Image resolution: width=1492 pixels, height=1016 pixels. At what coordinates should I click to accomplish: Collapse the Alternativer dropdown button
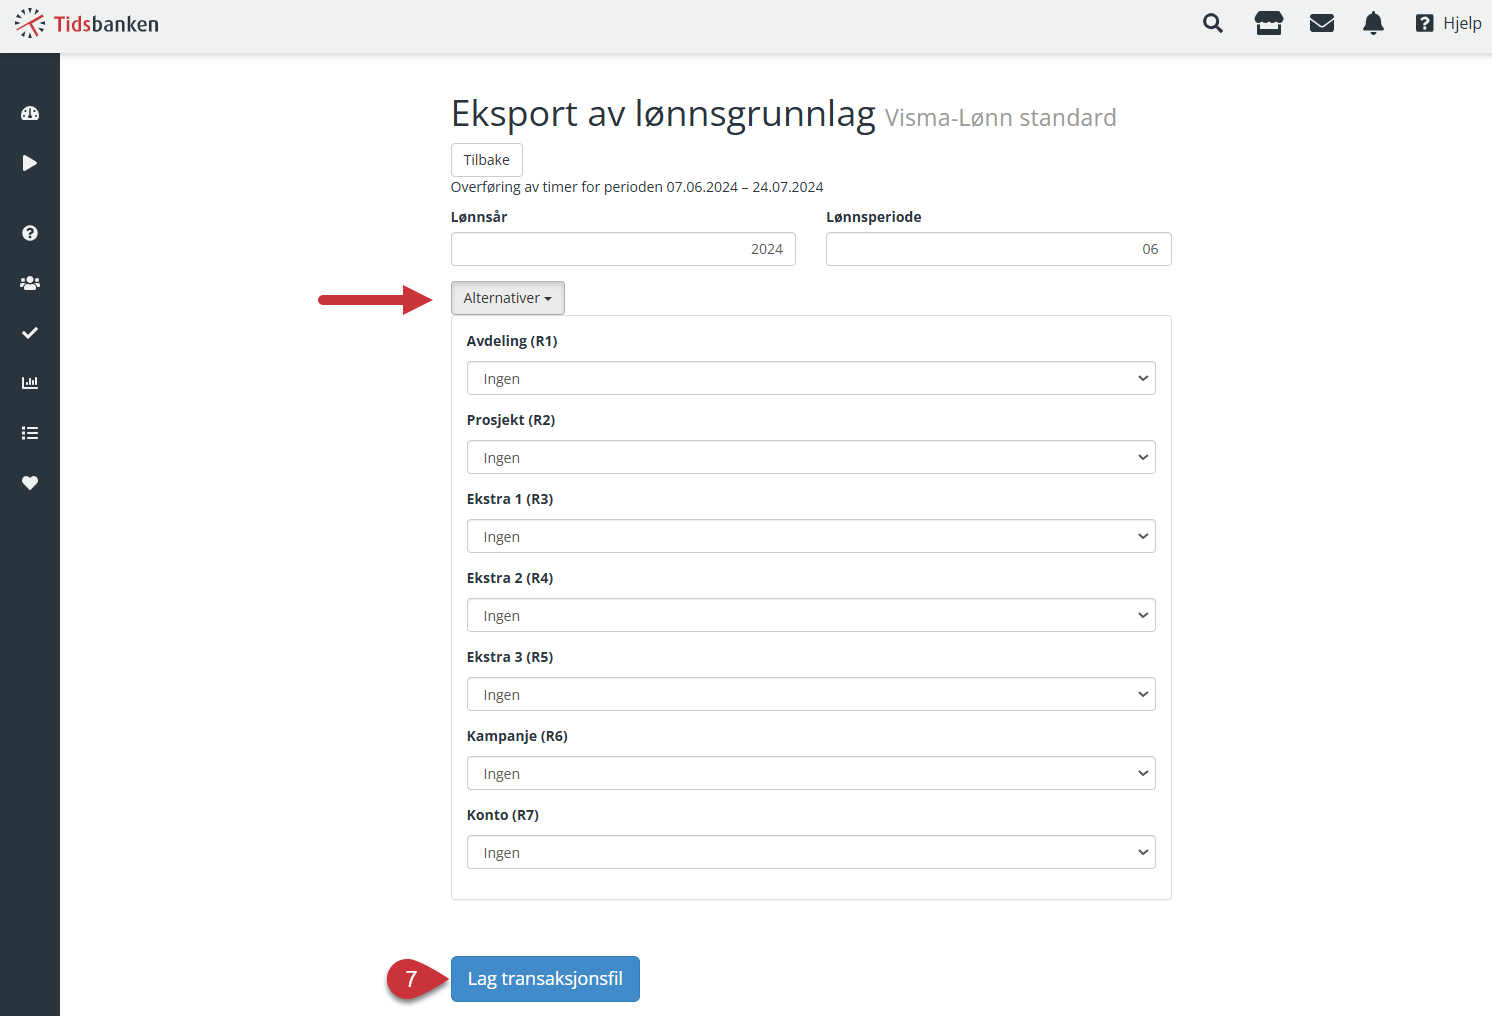pos(508,298)
